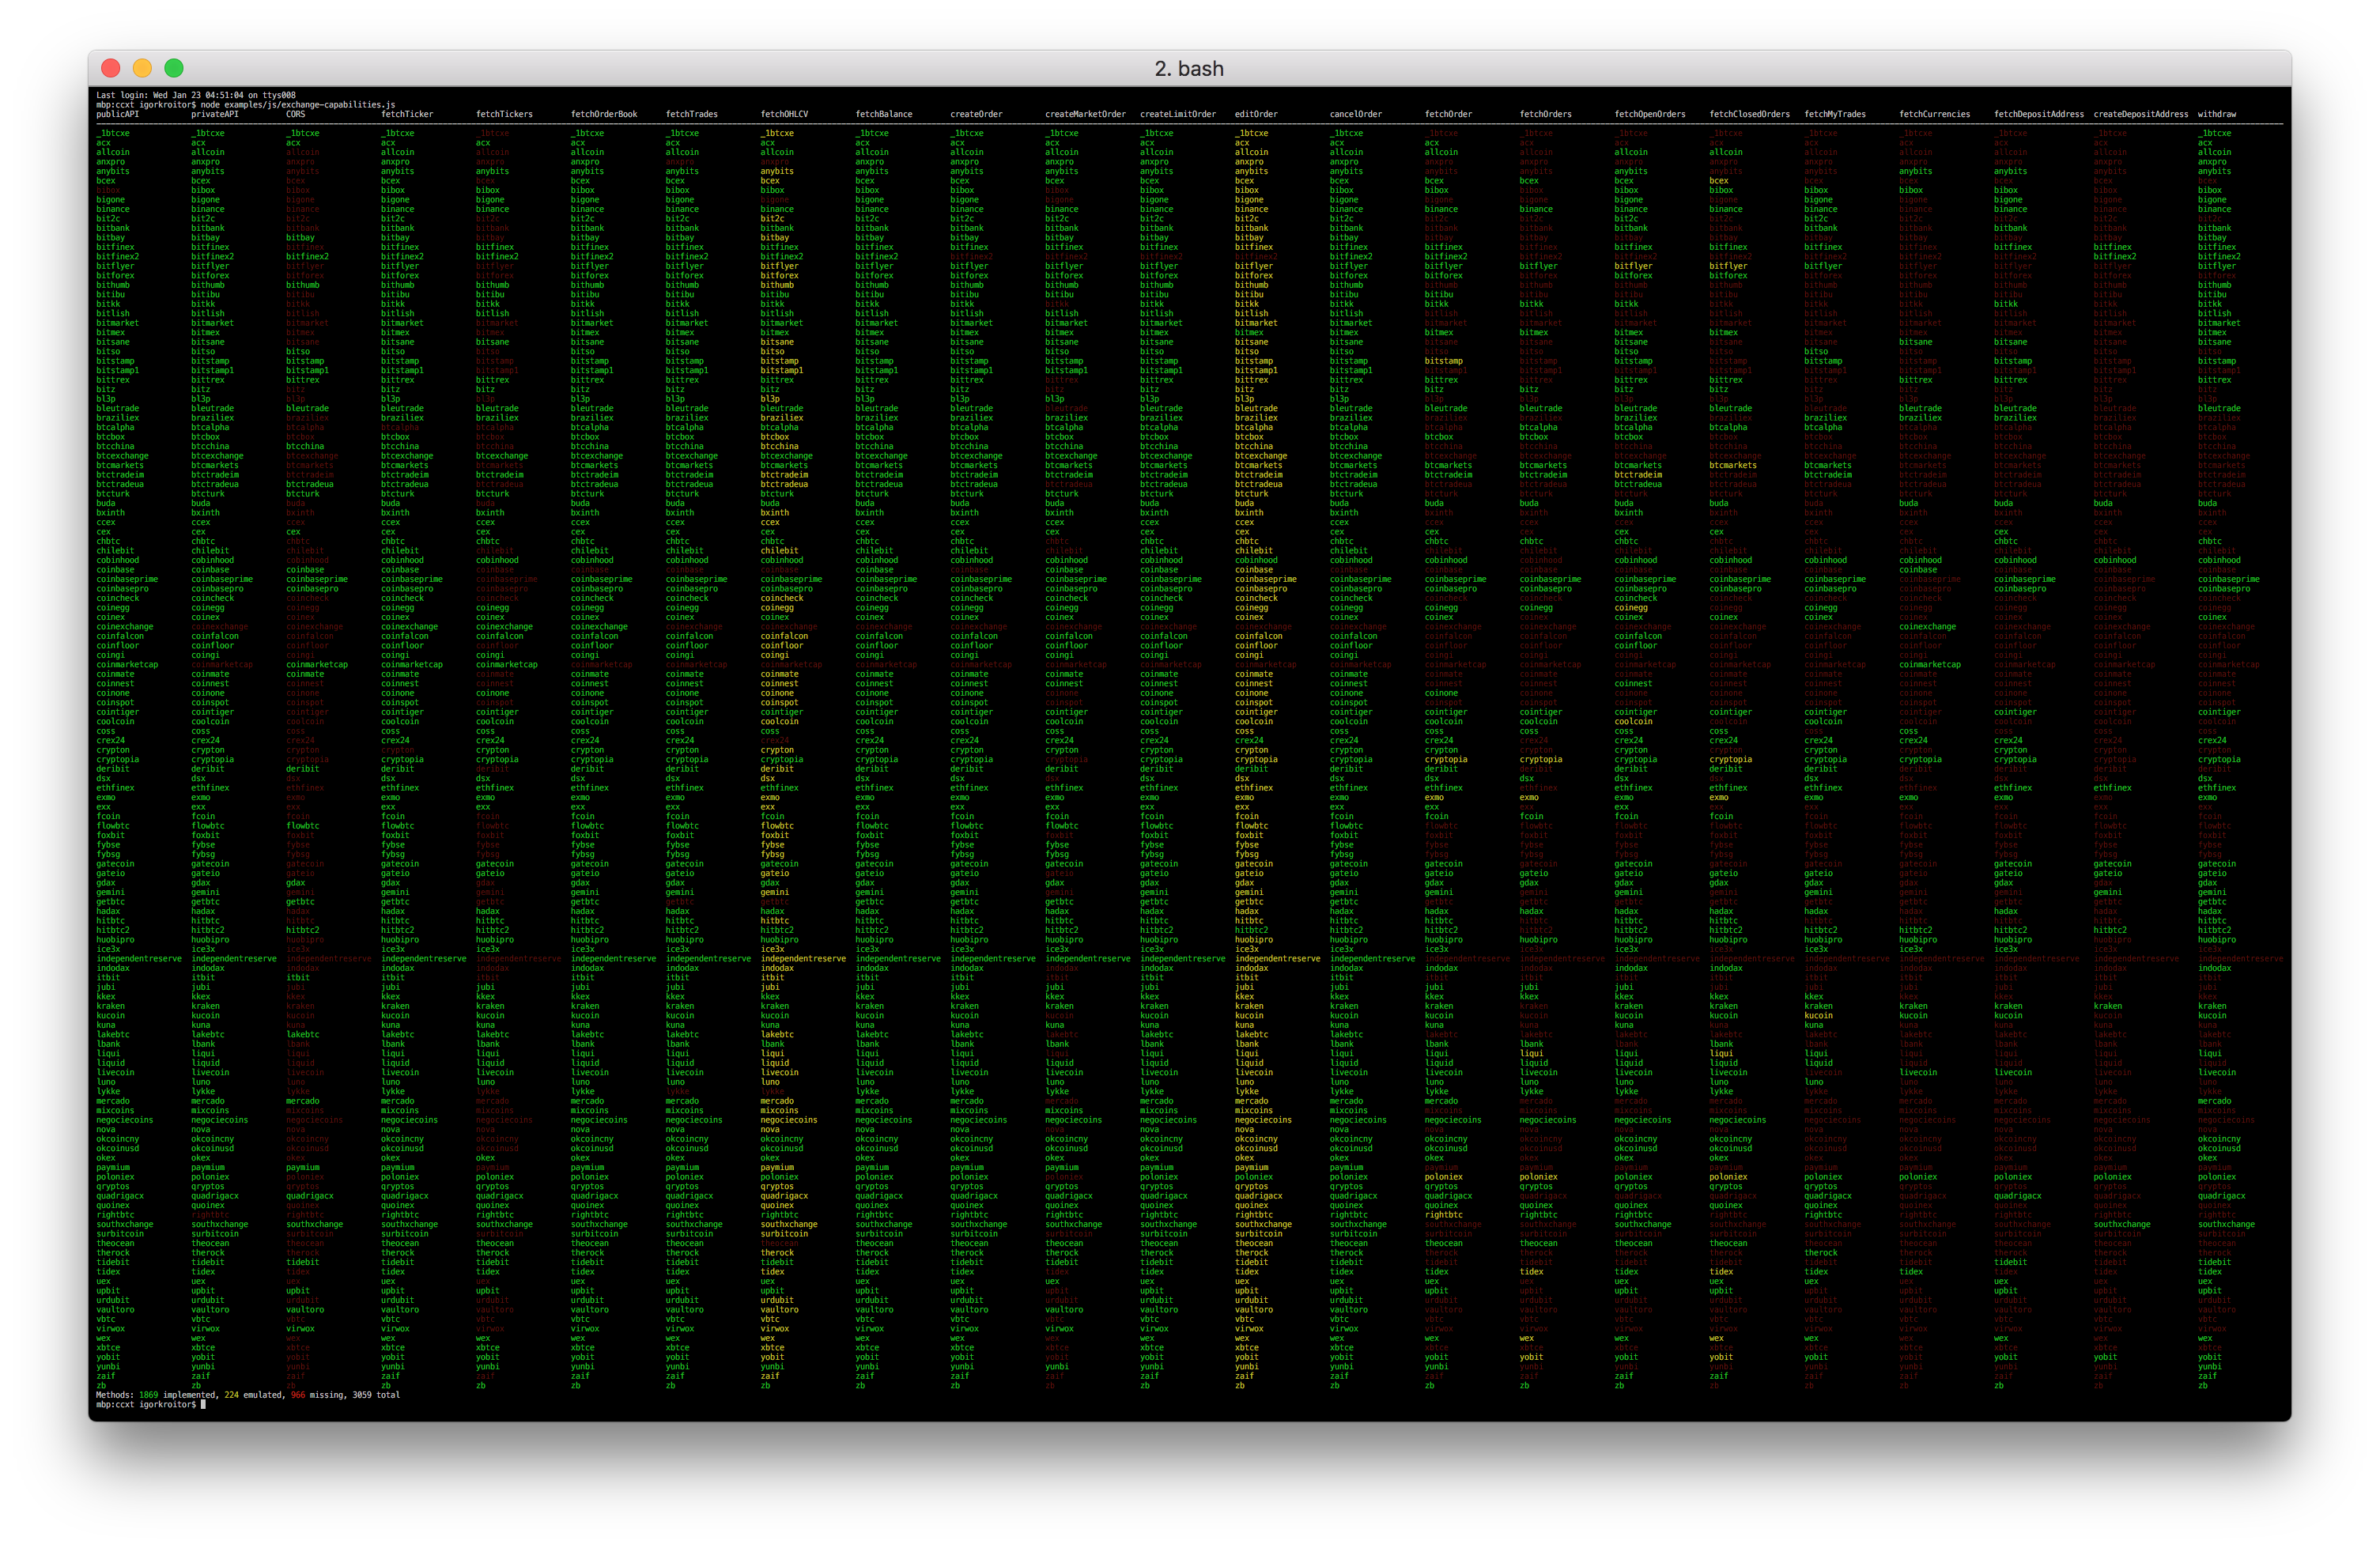Click the red close window button

111,68
